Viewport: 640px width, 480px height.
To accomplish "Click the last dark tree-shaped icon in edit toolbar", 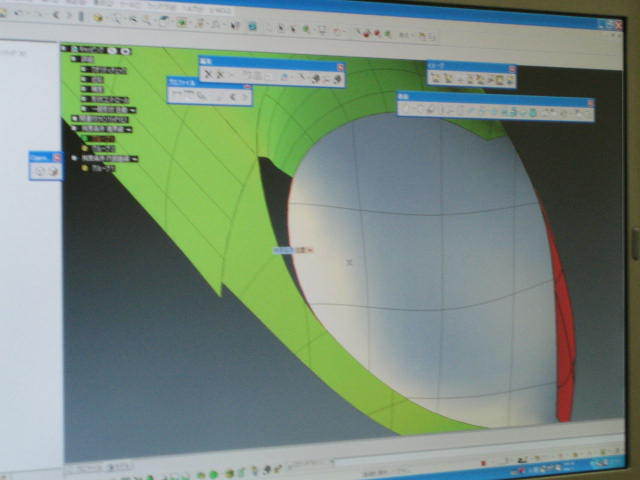I will 337,79.
